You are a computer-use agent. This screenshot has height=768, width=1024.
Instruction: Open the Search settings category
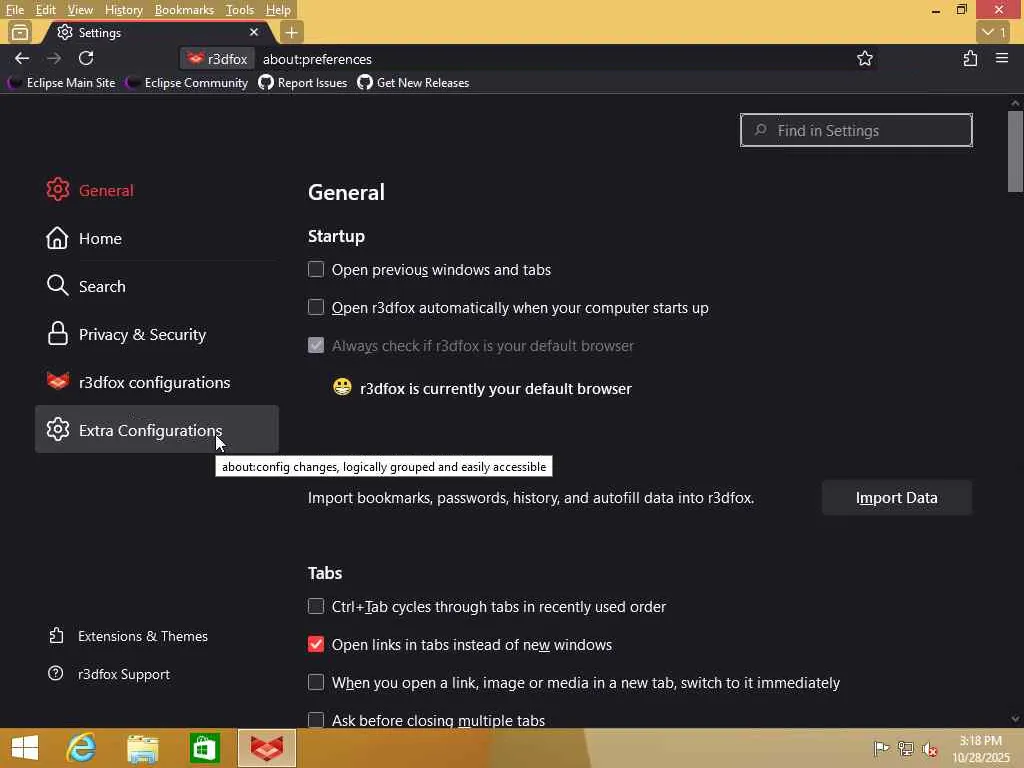[x=157, y=286]
